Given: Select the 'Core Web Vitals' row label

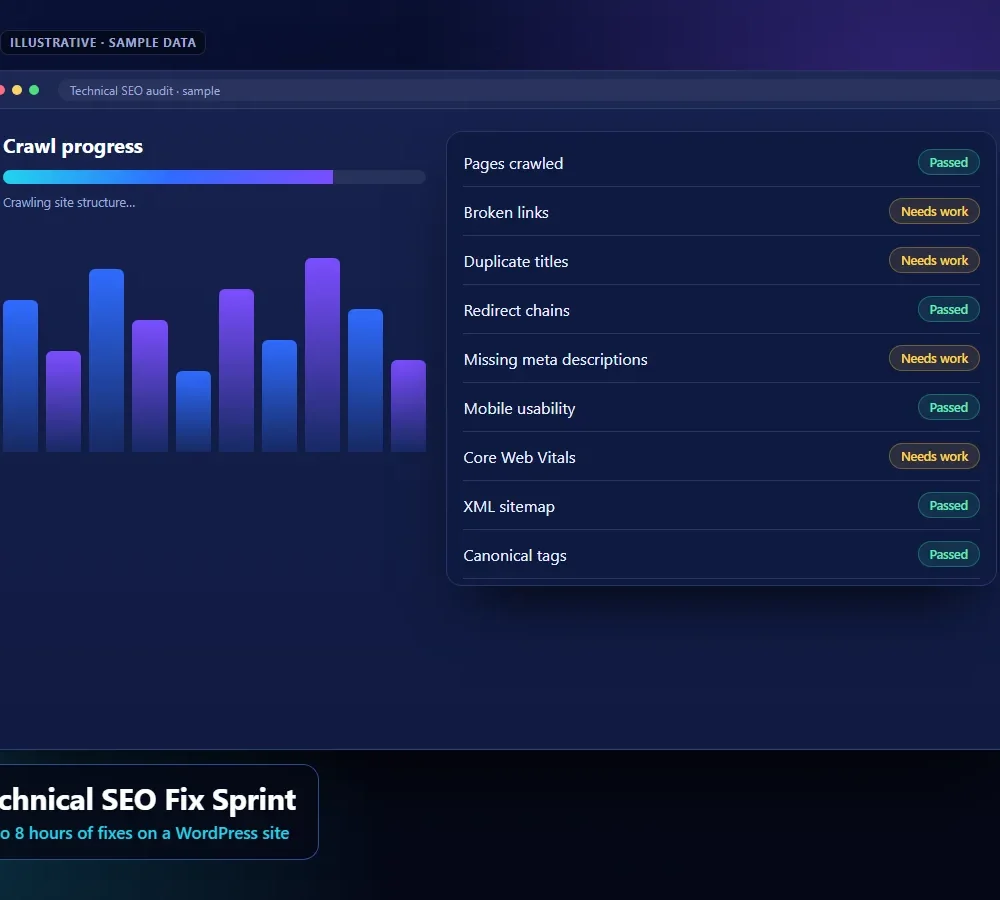Looking at the screenshot, I should click(x=519, y=458).
